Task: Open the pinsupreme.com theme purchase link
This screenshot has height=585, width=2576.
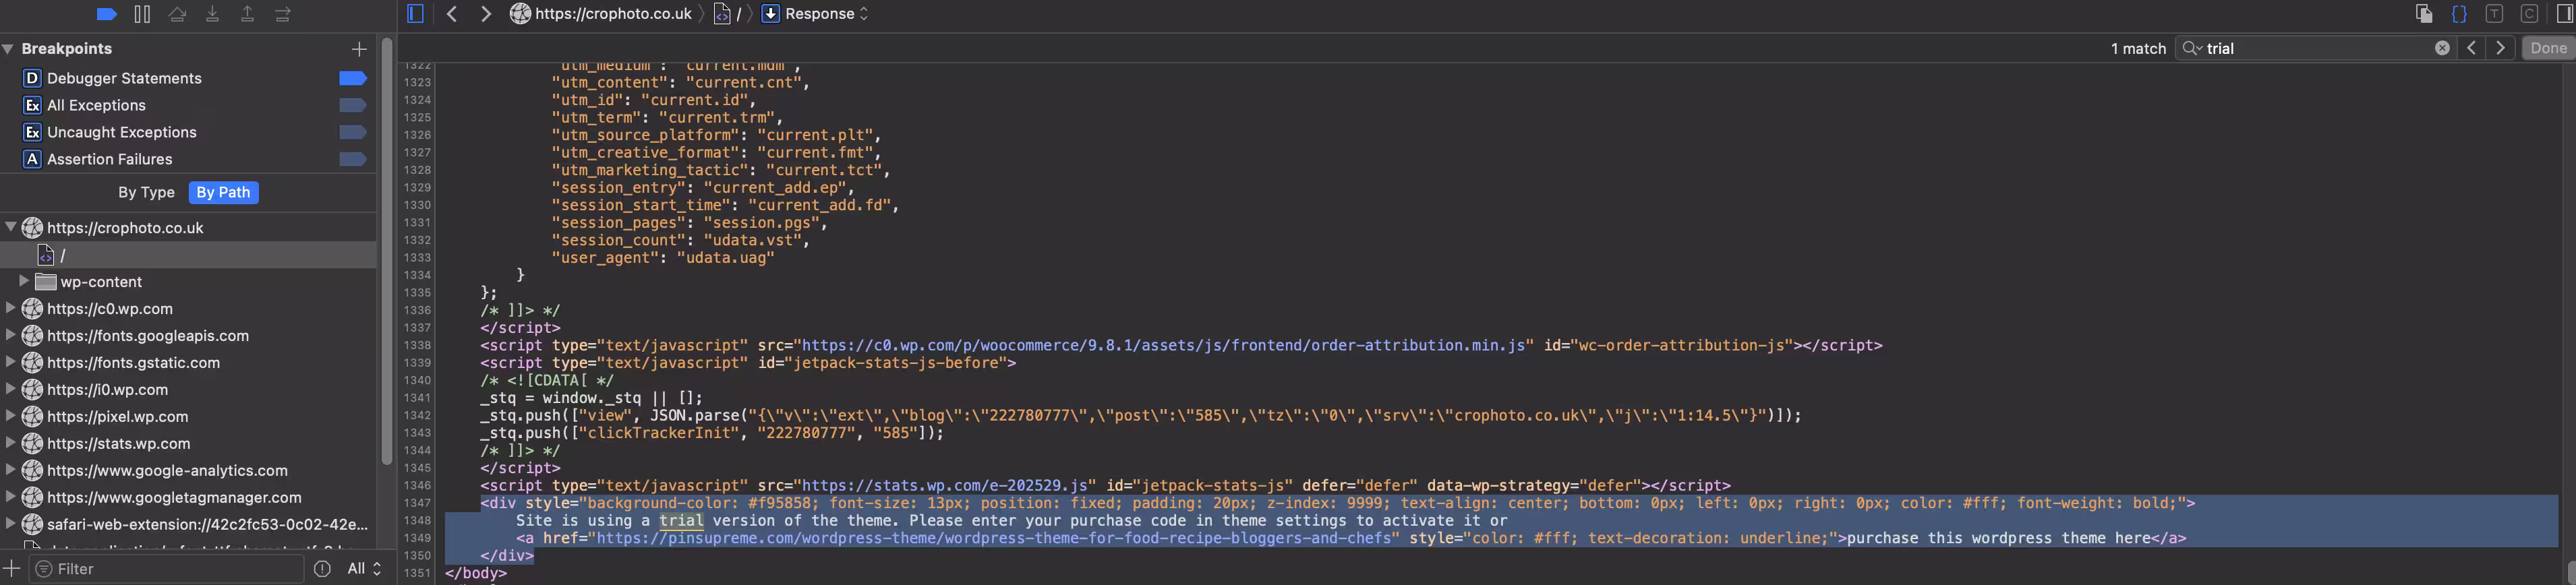Action: 994,538
